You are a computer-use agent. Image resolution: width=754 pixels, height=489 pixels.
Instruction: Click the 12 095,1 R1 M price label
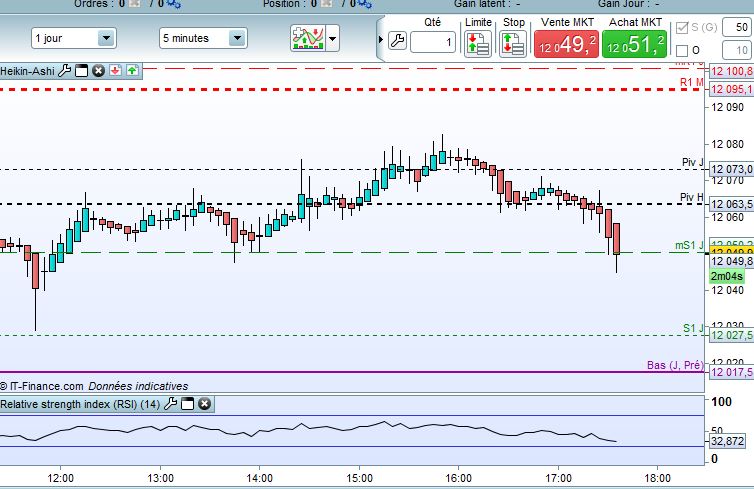731,89
